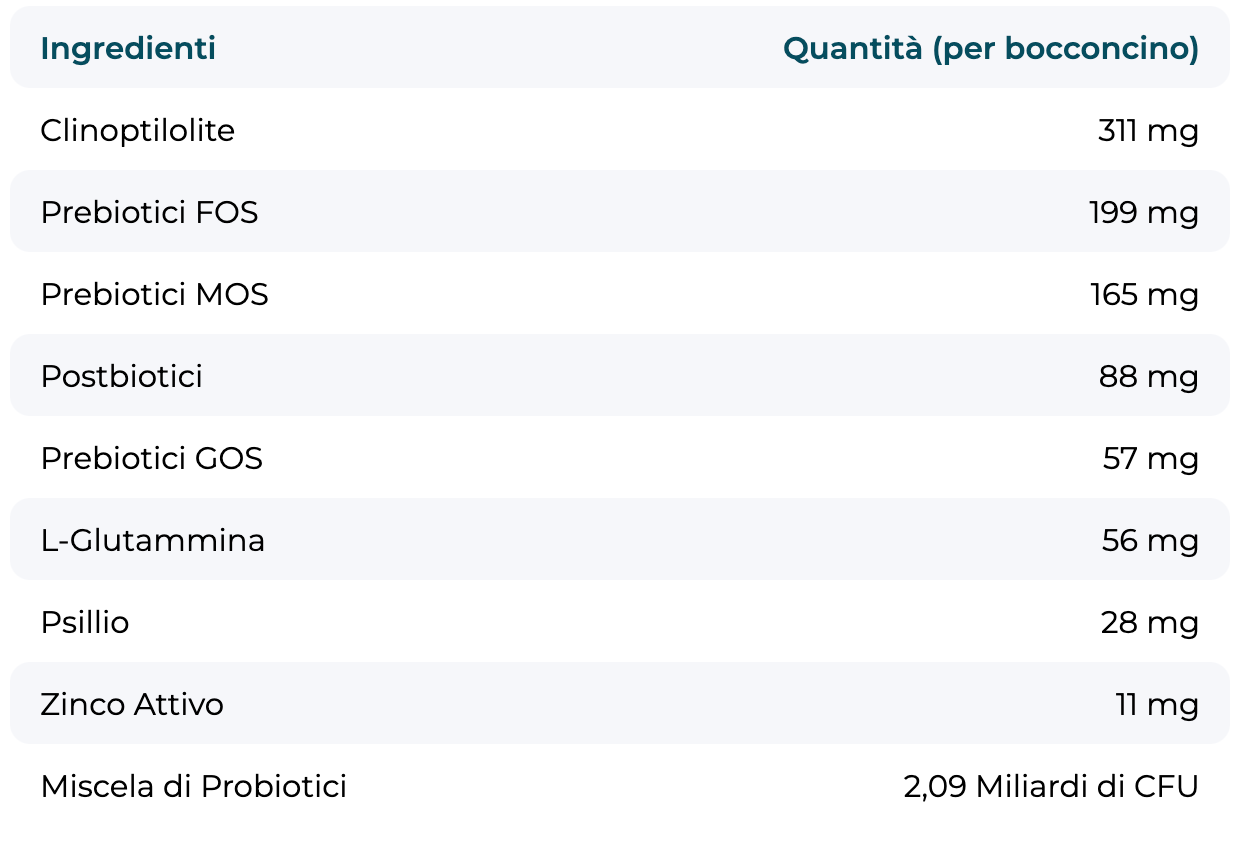Click the 56 mg quantity value
1238x842 pixels.
pos(1150,540)
